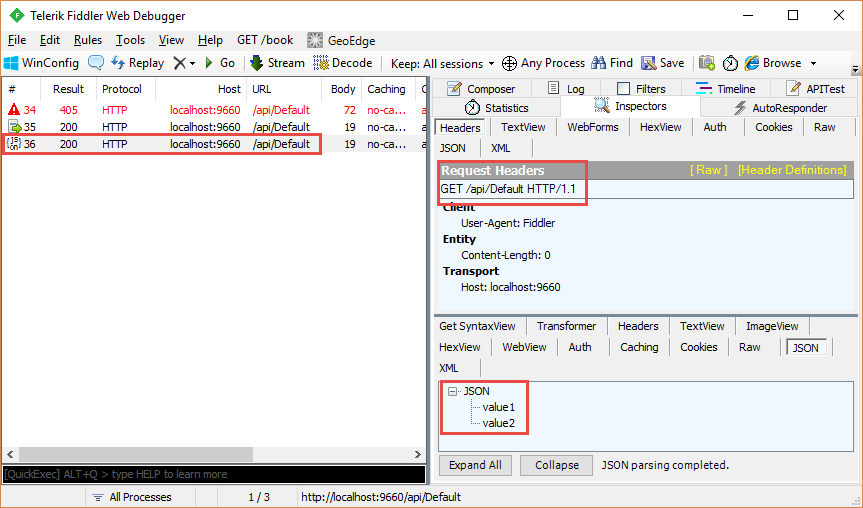Switch to the Timeline tab
Image resolution: width=863 pixels, height=508 pixels.
pyautogui.click(x=725, y=89)
